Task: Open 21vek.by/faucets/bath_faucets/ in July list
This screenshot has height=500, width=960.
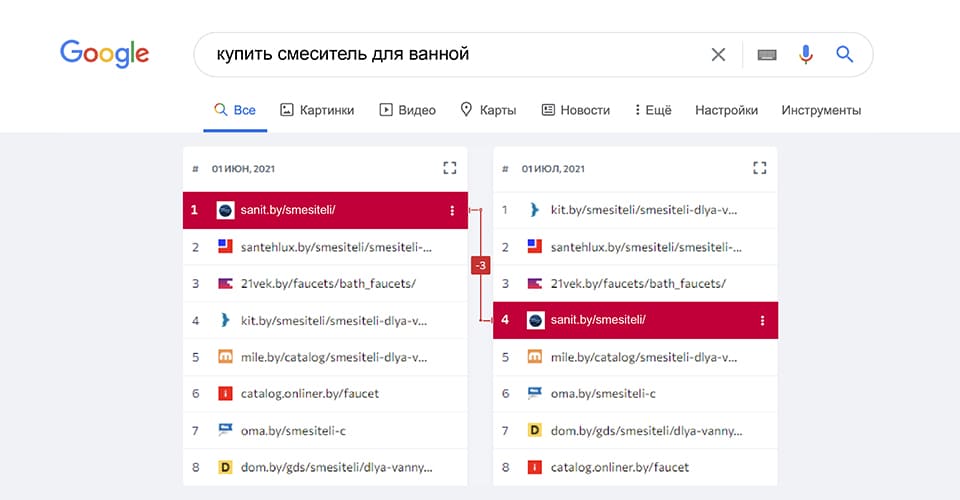Action: (x=638, y=283)
